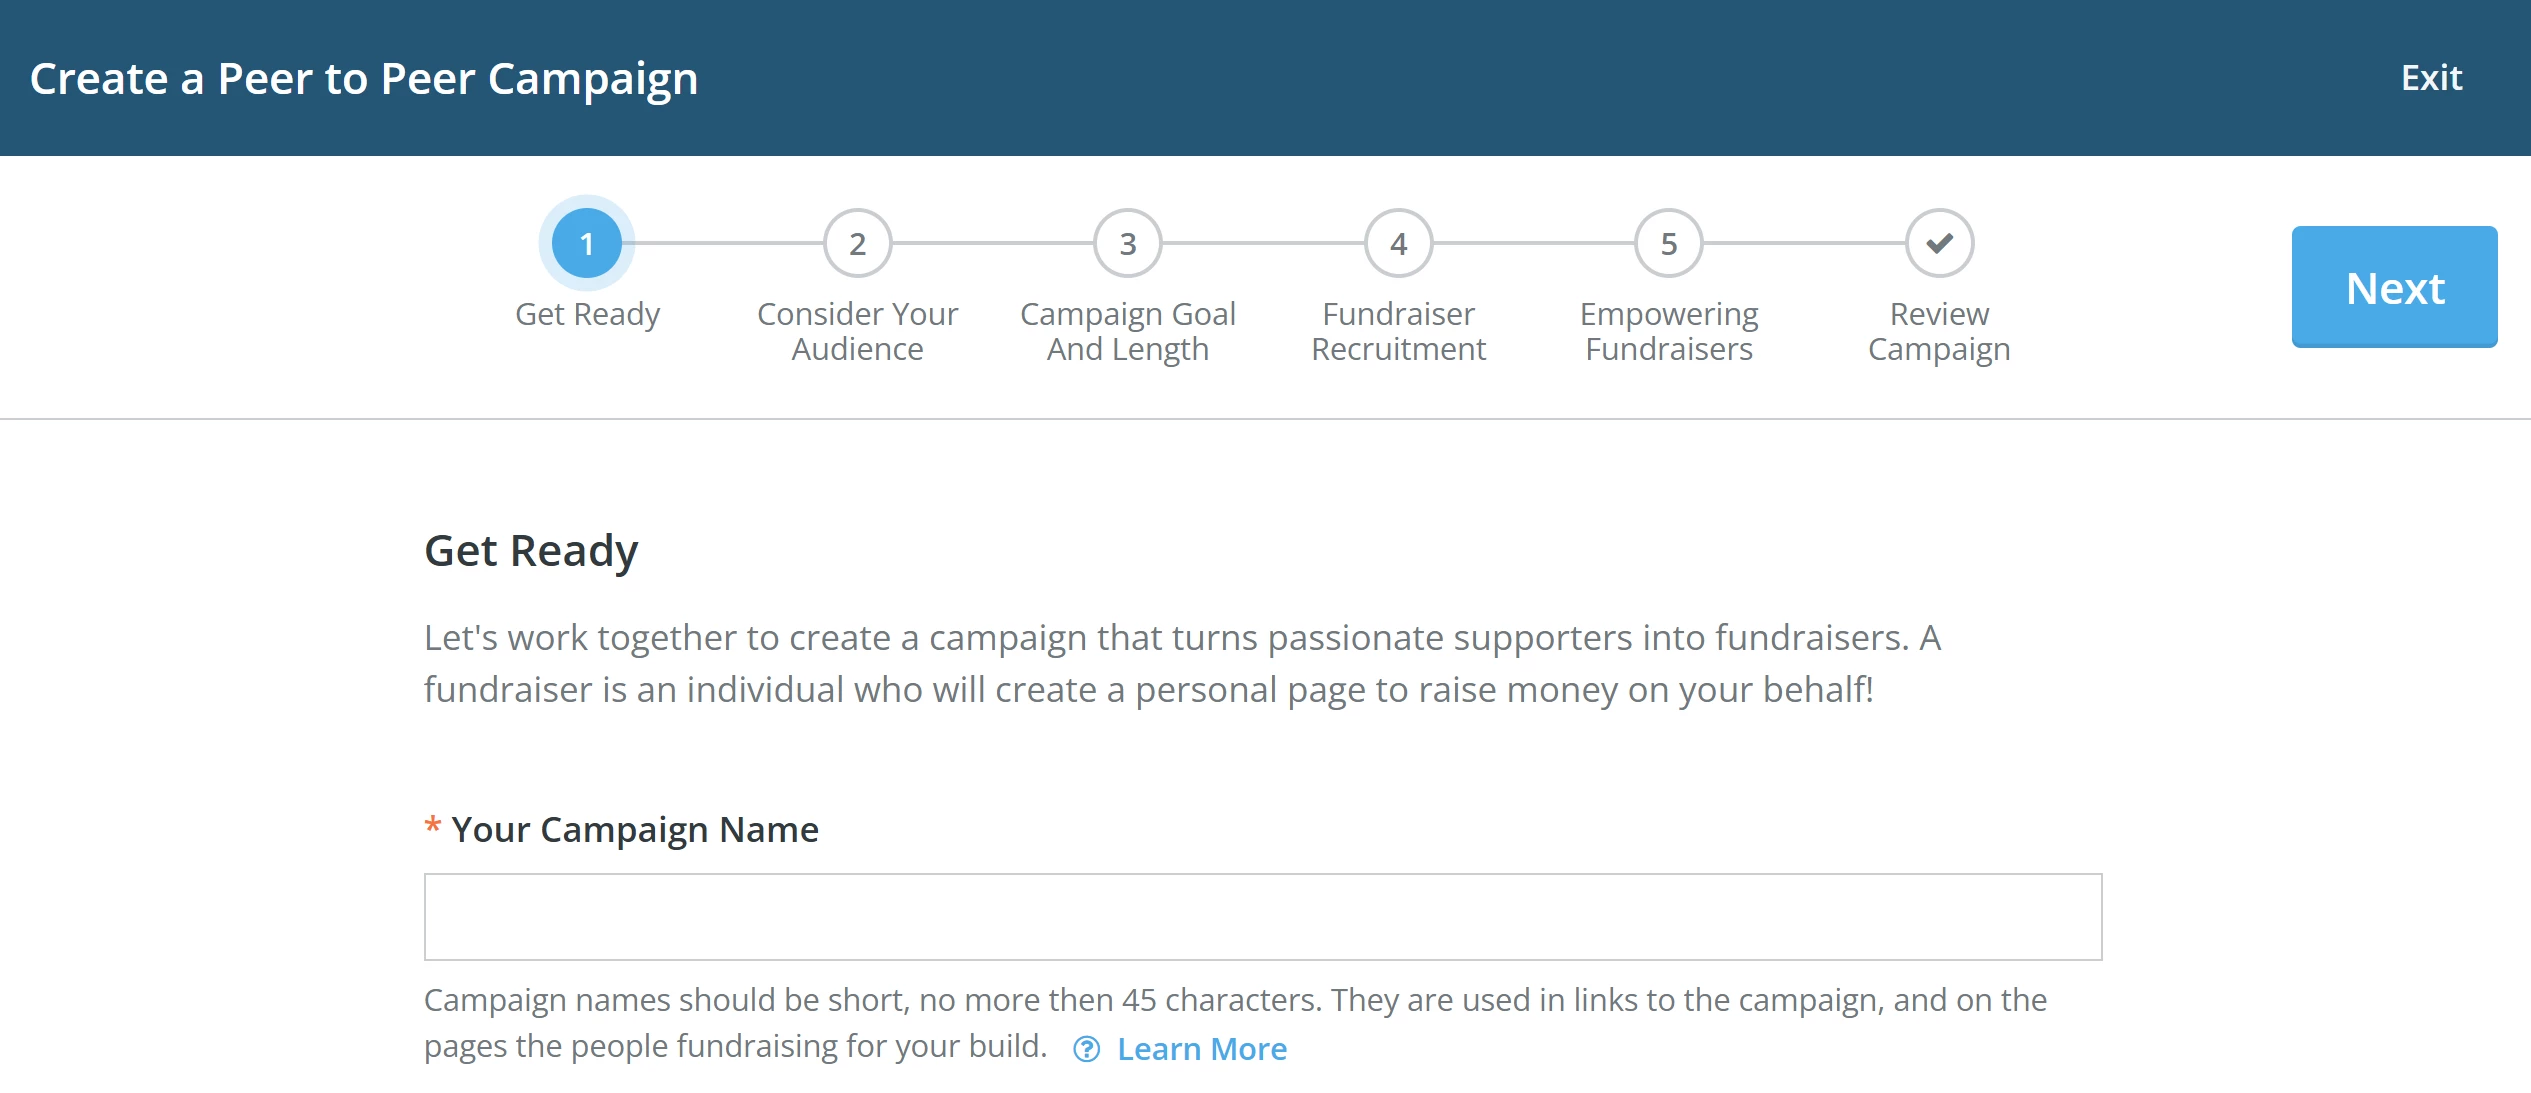Exit the campaign creation wizard
The width and height of the screenshot is (2531, 1093).
[2432, 77]
